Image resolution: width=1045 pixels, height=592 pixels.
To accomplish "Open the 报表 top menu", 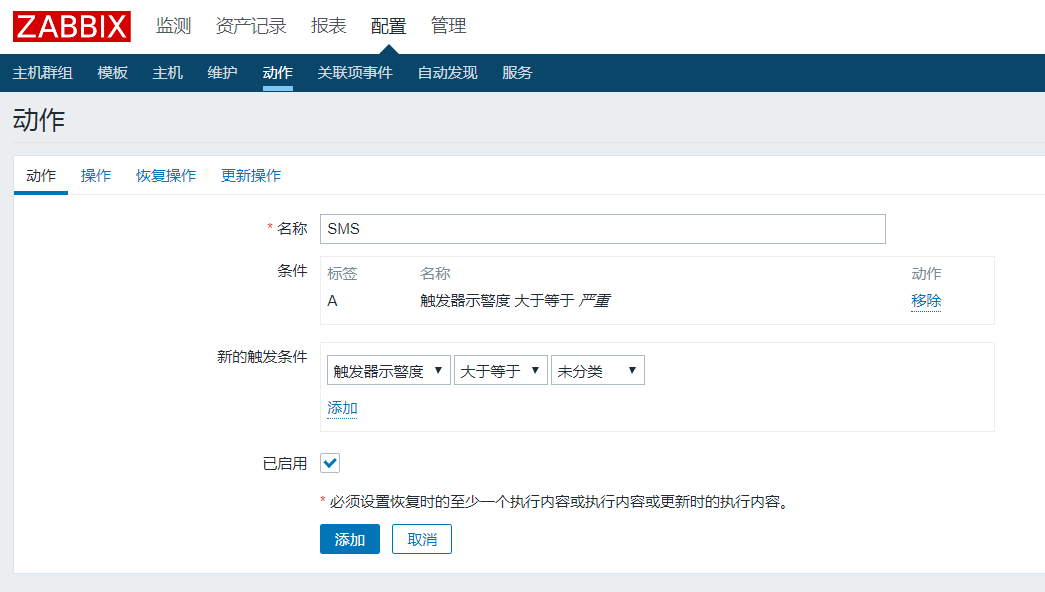I will 329,26.
